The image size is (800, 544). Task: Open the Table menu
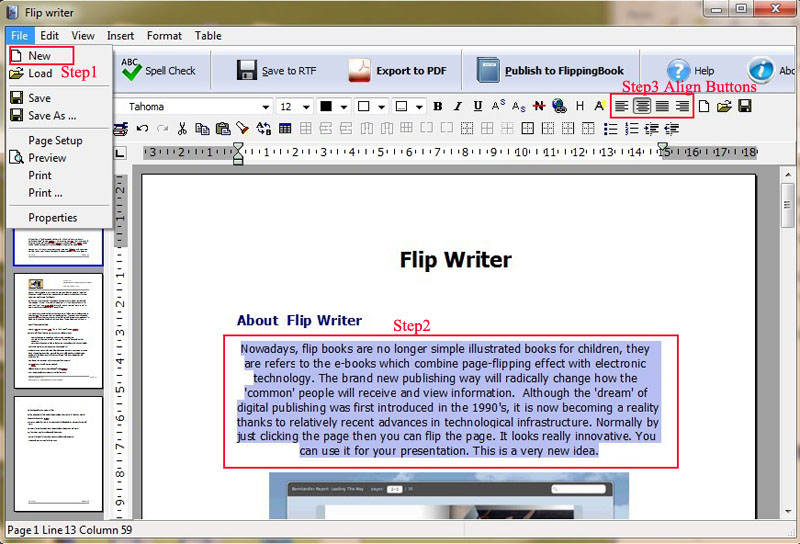click(208, 36)
